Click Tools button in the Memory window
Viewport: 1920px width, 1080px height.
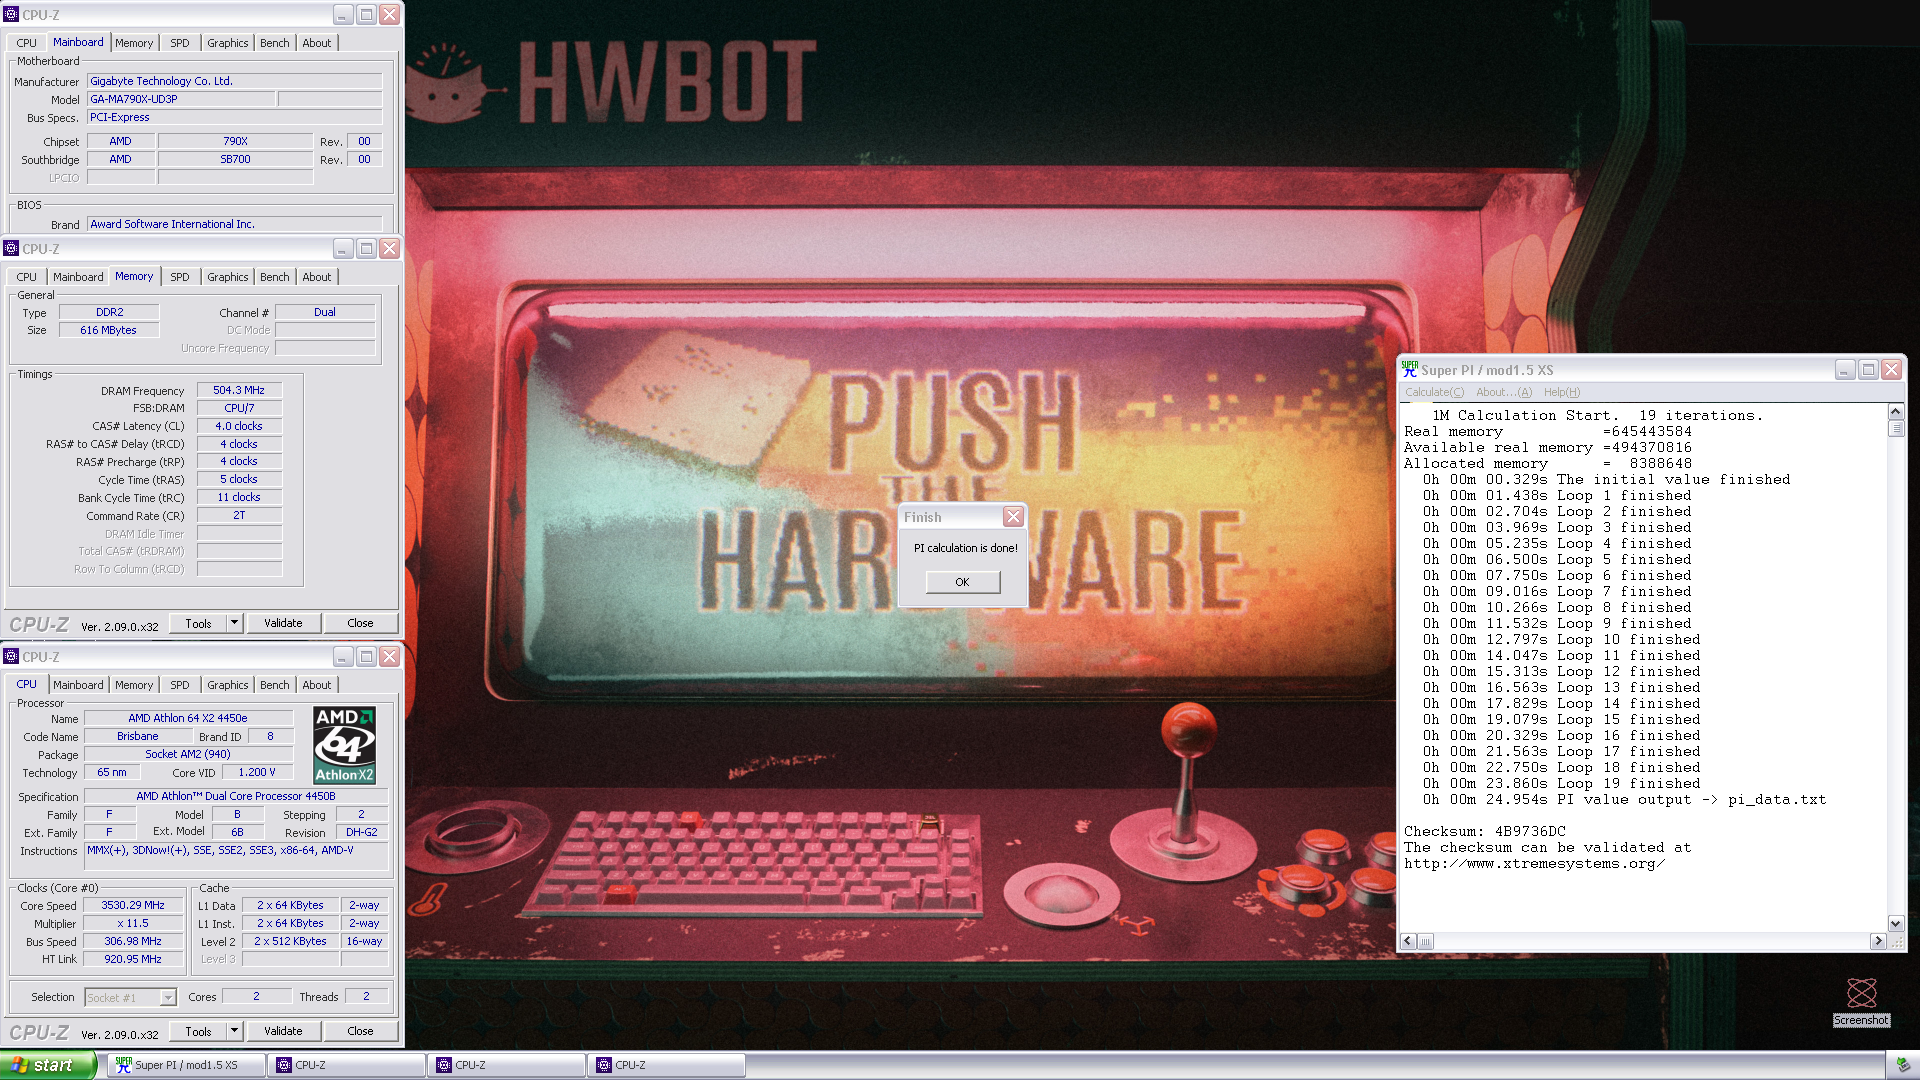(x=198, y=623)
